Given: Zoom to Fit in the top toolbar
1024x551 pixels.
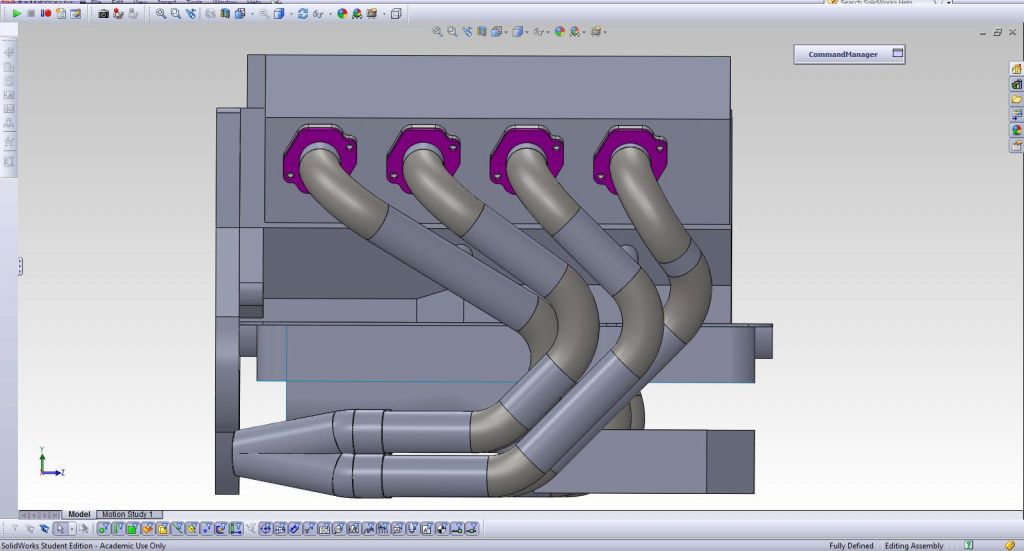Looking at the screenshot, I should [x=161, y=13].
